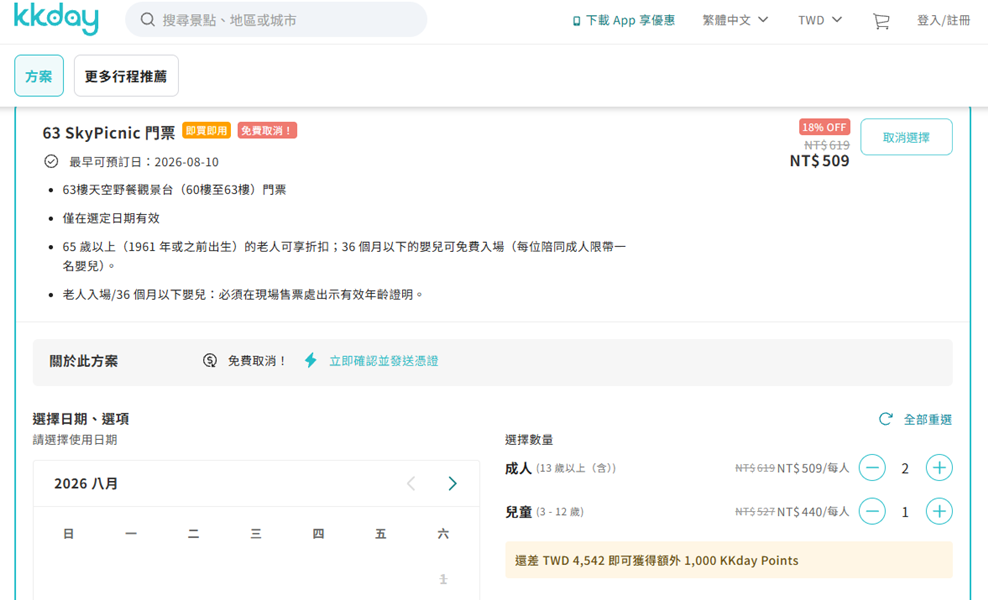
Task: Click the checkmark icon beside 最早可預訂日
Action: (x=51, y=161)
